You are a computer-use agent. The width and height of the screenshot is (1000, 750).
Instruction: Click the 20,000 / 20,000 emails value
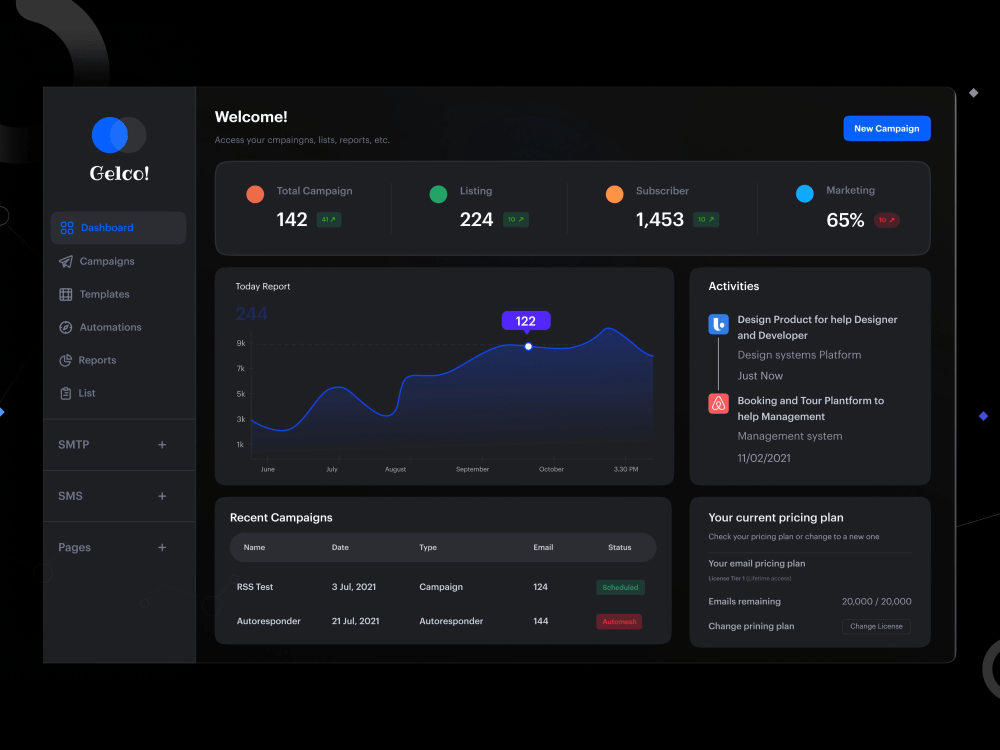pyautogui.click(x=876, y=601)
